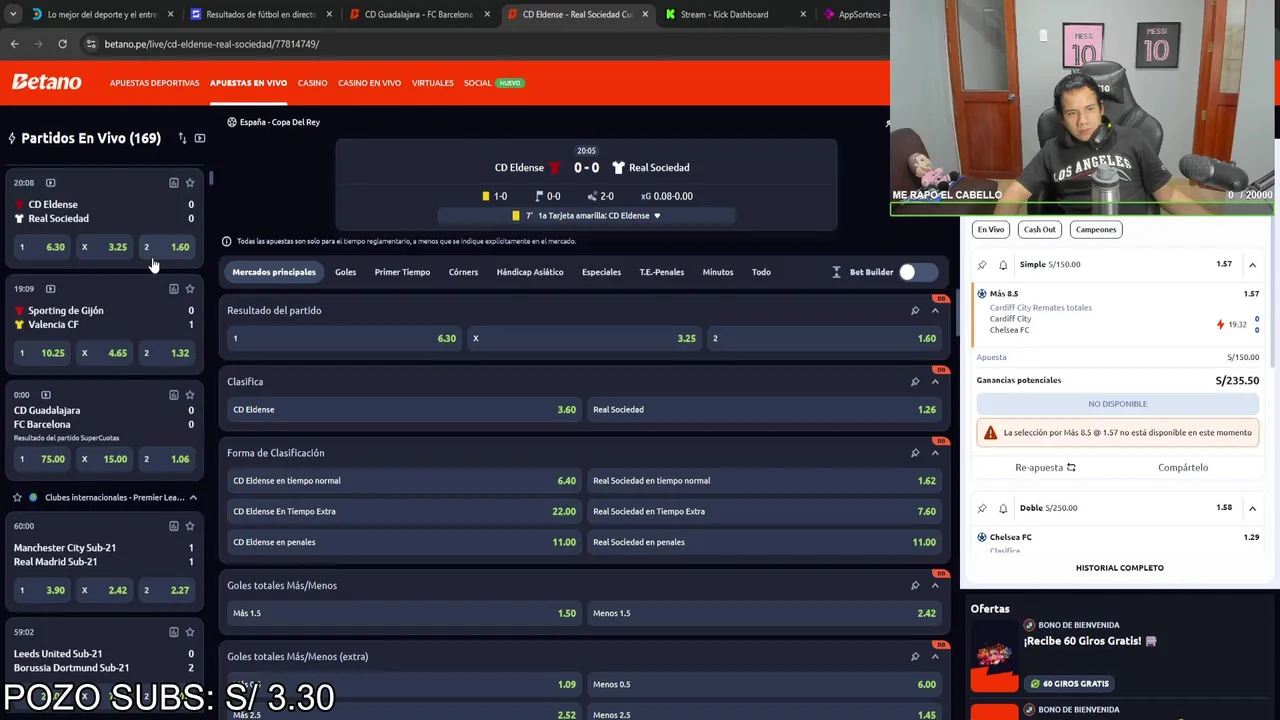
Task: Open Apuestas Deportivas menu
Action: [154, 83]
